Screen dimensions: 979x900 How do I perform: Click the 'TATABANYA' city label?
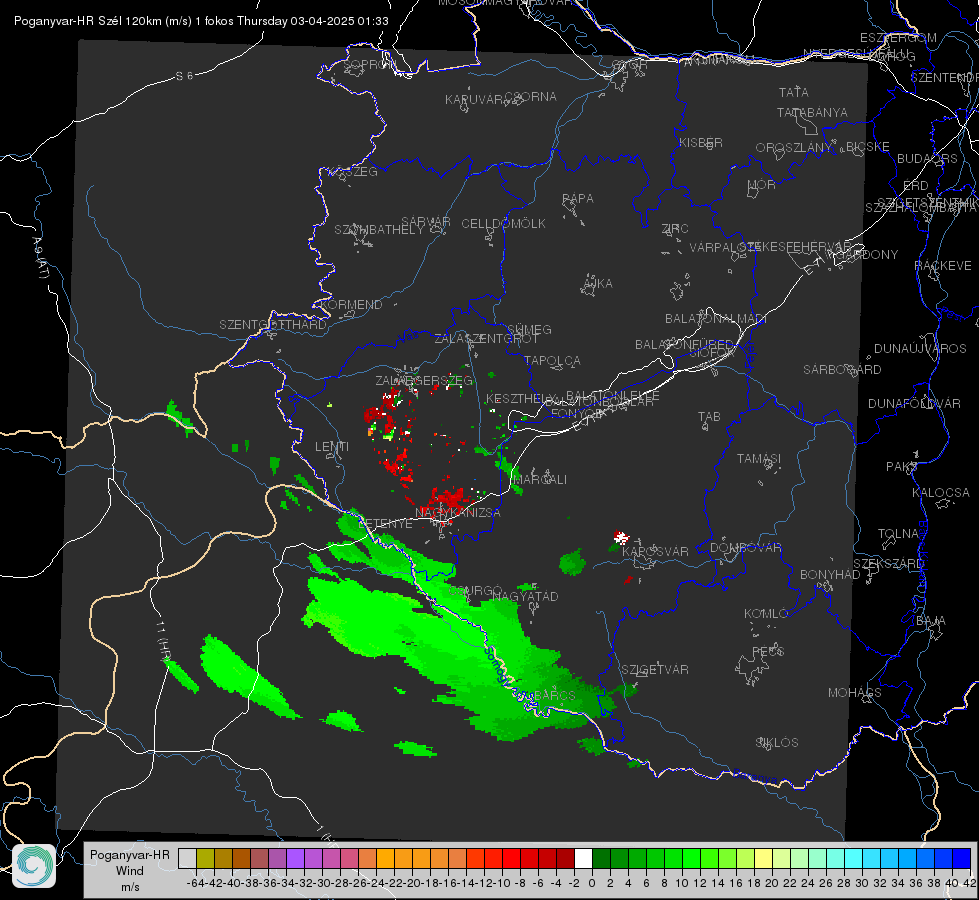pos(812,112)
